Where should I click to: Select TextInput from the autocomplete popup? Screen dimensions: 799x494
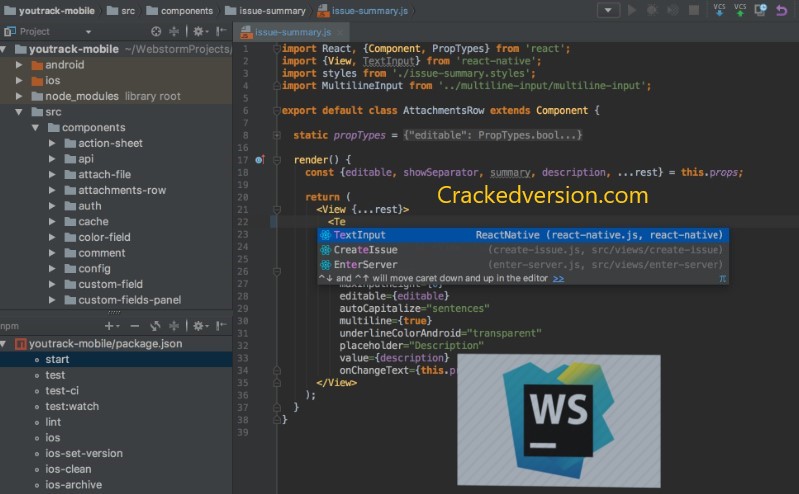pos(359,235)
